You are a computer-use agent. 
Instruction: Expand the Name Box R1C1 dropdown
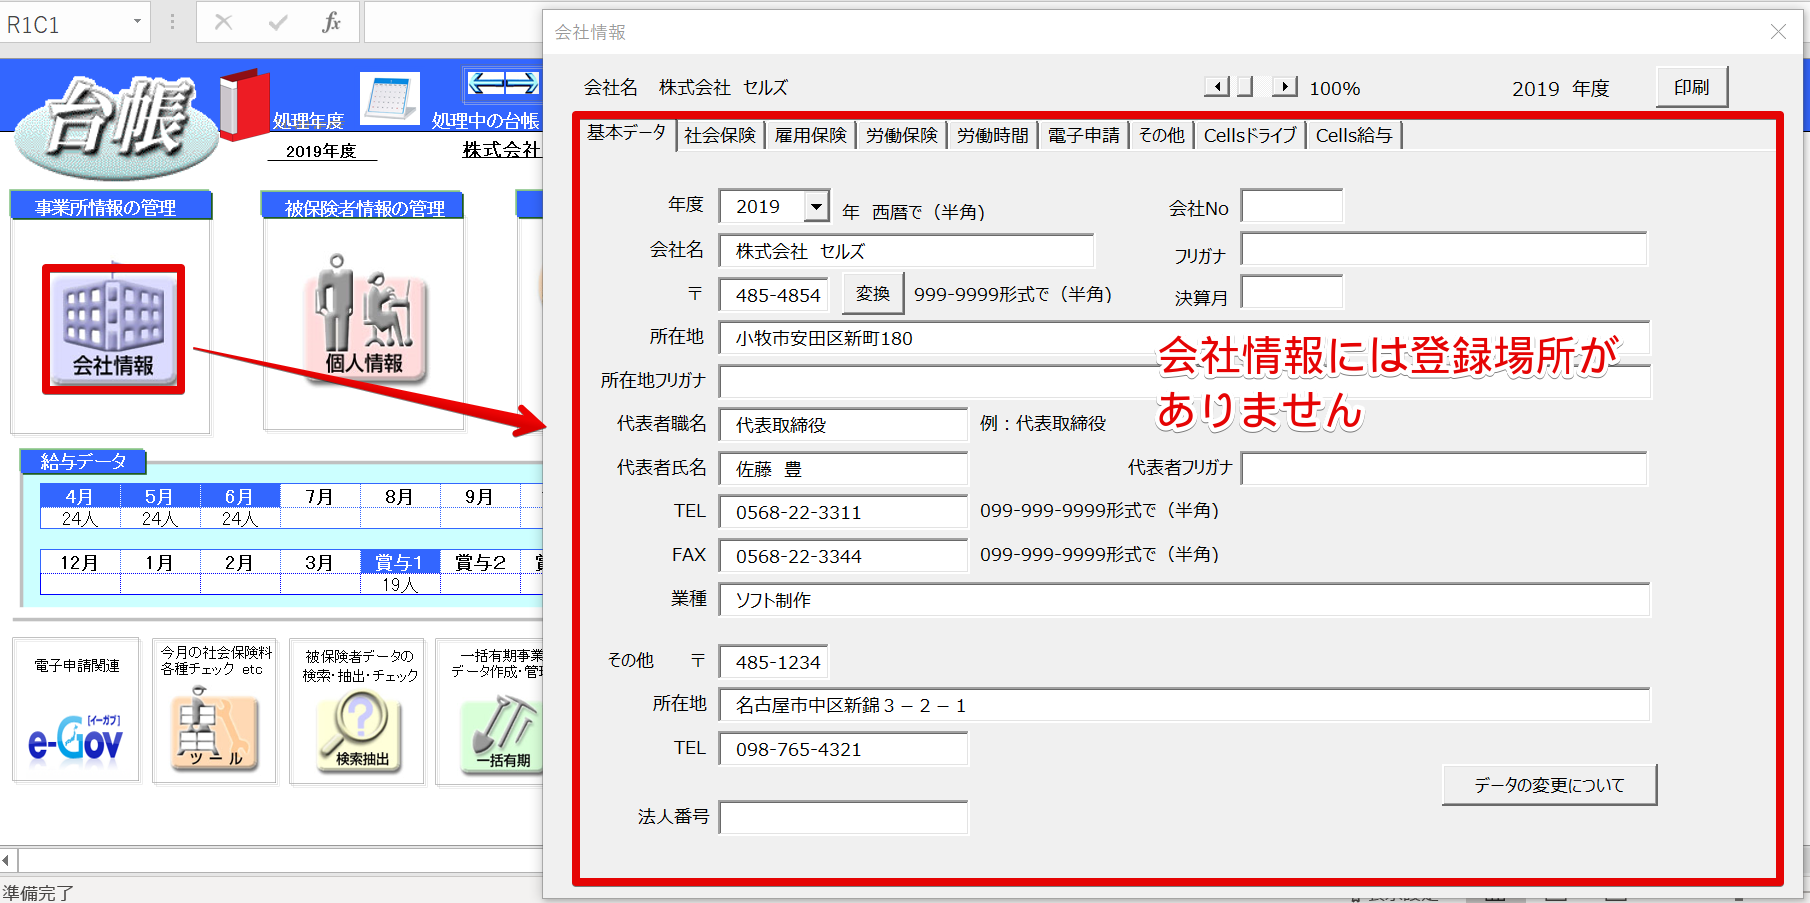137,22
